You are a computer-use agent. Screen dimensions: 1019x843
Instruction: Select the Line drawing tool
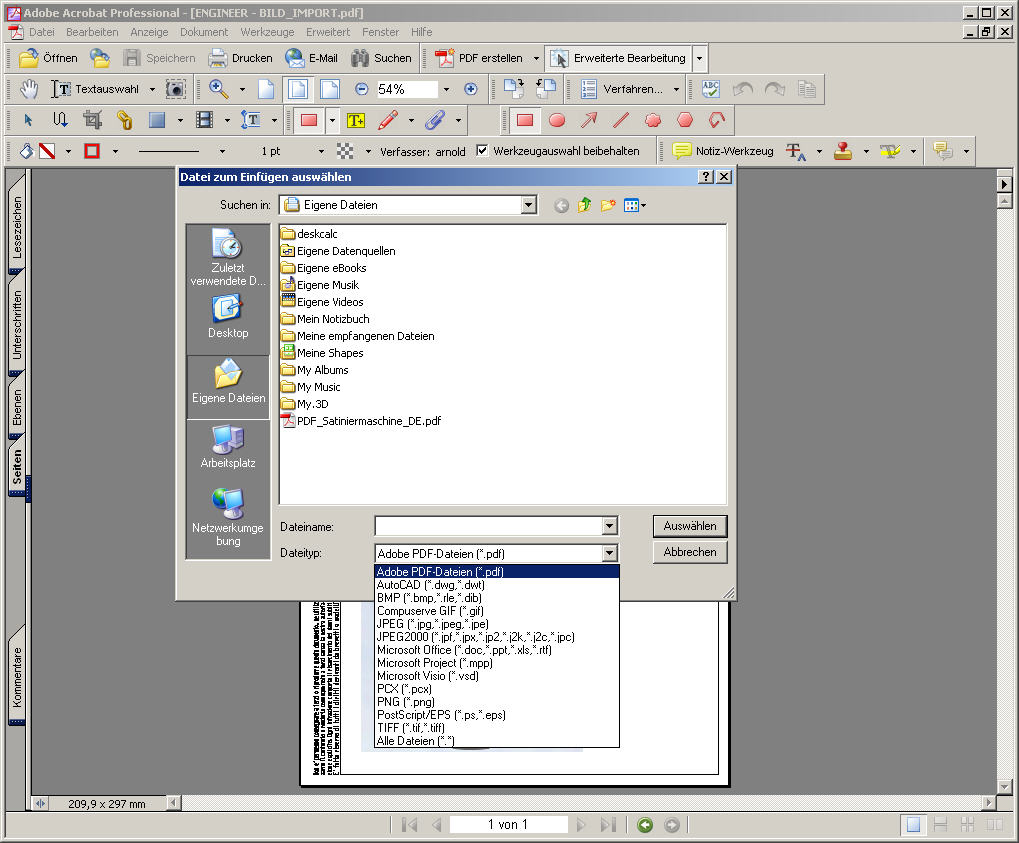(621, 120)
